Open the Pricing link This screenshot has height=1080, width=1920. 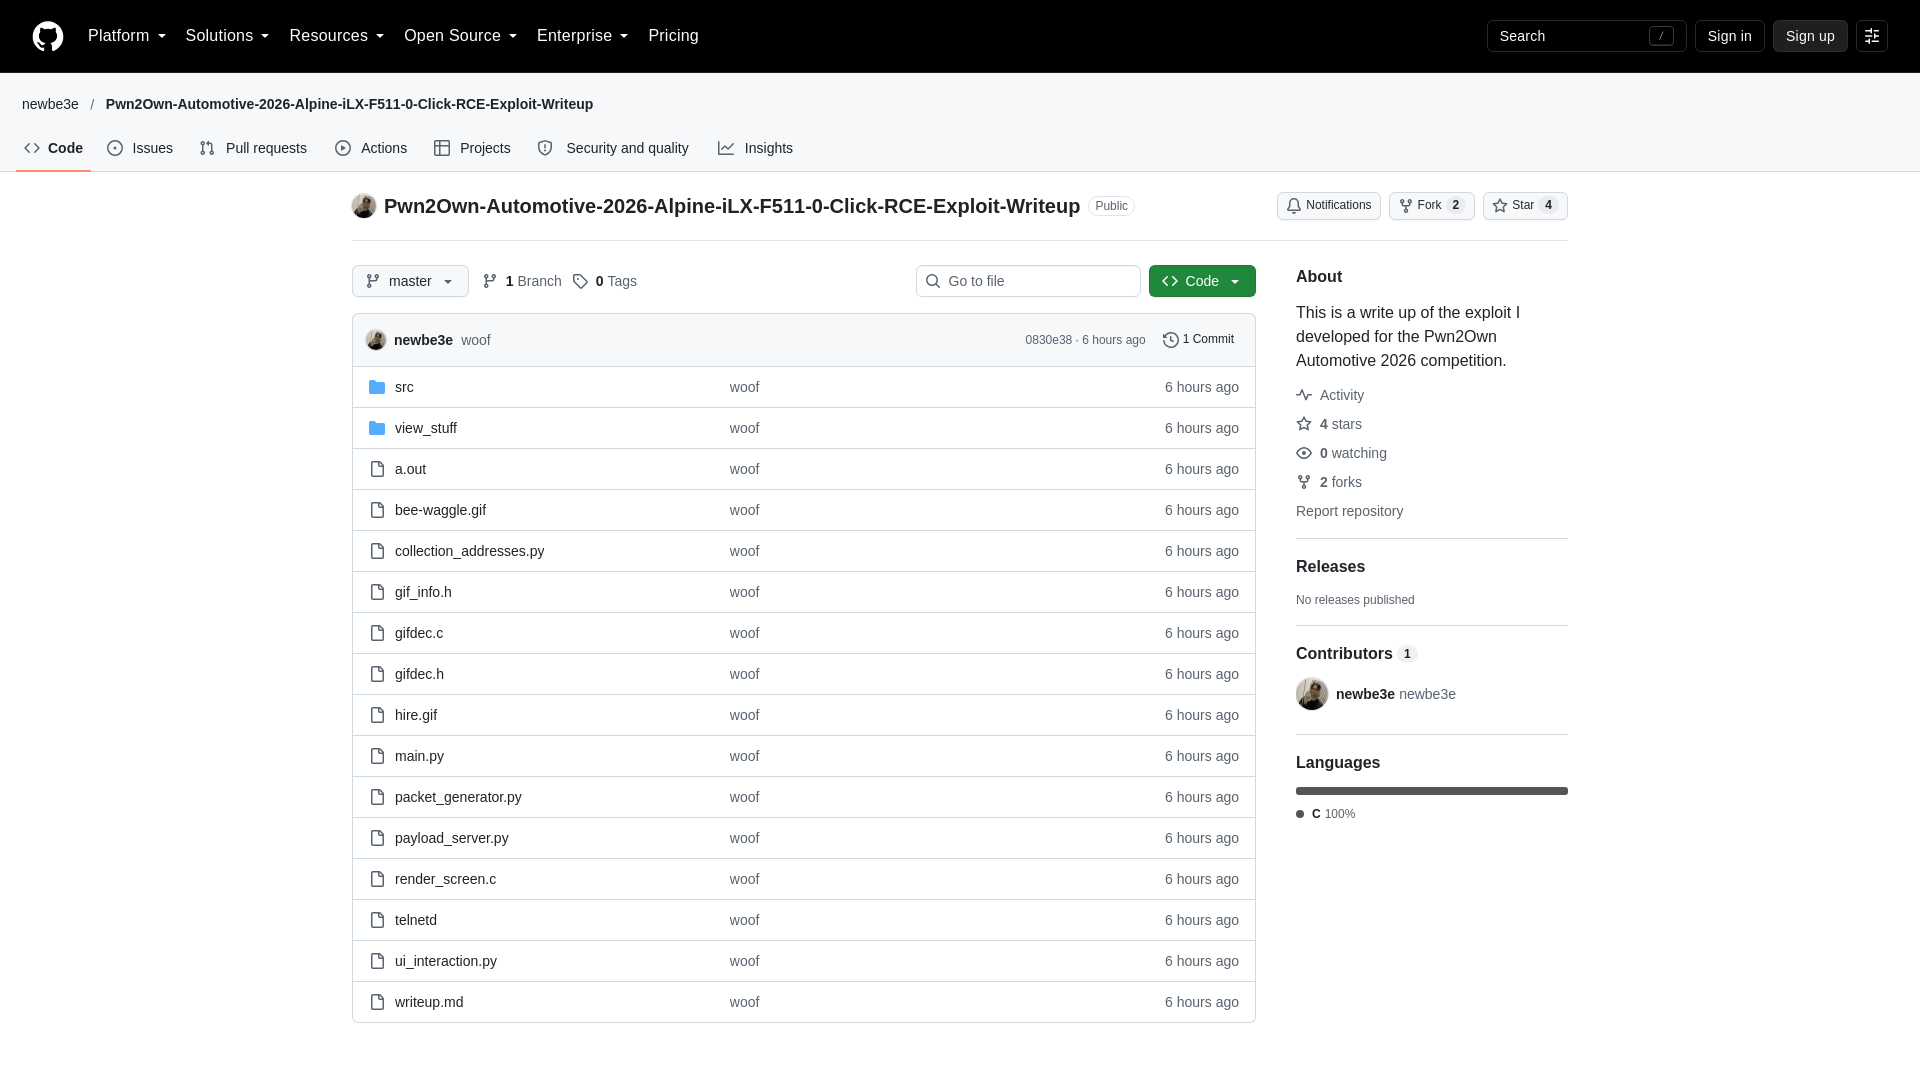(x=673, y=36)
